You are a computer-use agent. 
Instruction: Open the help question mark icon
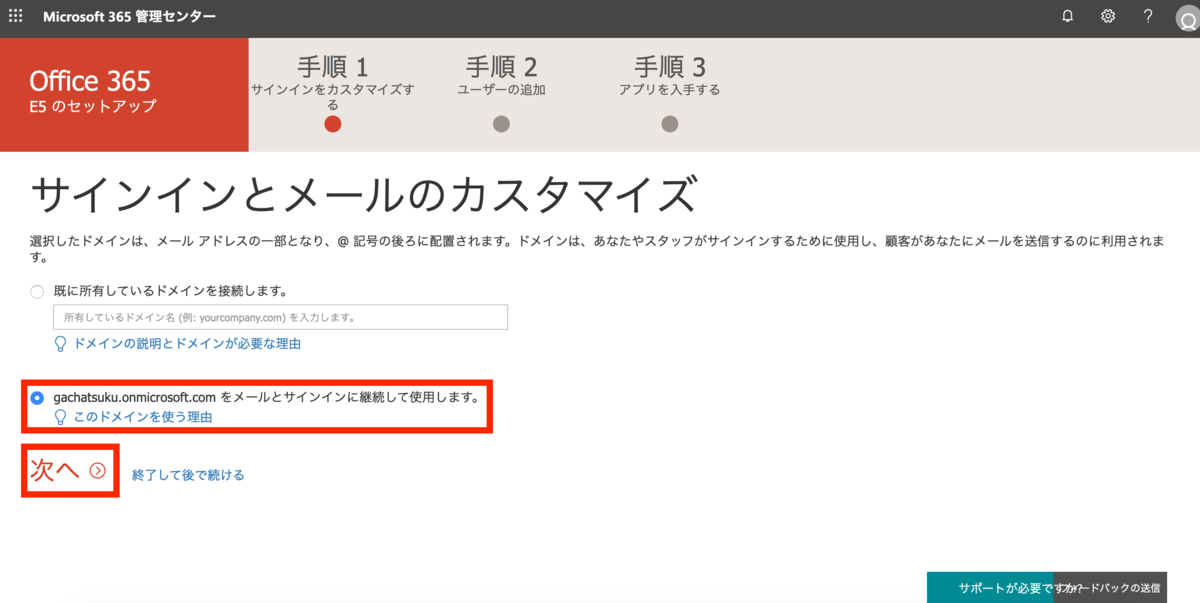(x=1148, y=17)
